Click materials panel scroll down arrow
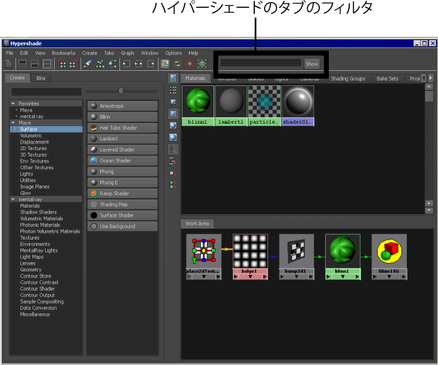Viewport: 438px width, 365px height. pyautogui.click(x=429, y=210)
